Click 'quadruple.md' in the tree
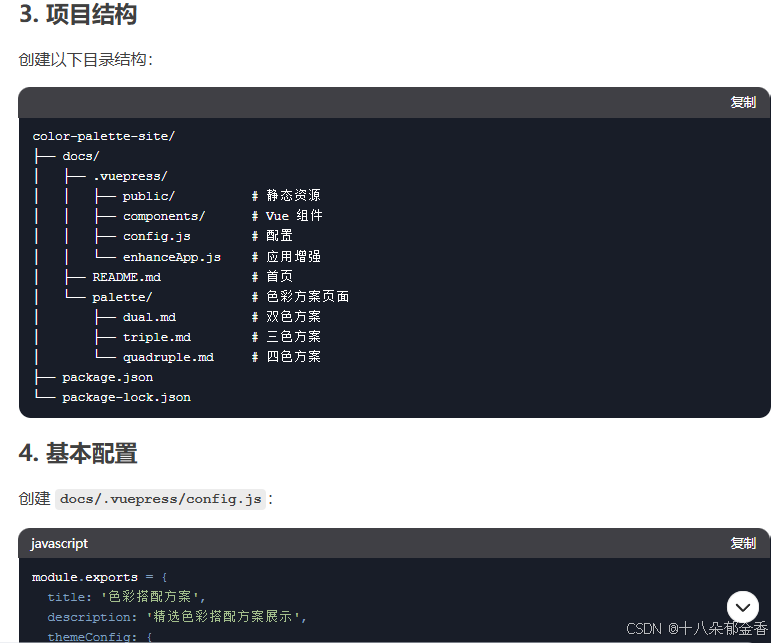The image size is (776, 643). (x=168, y=357)
